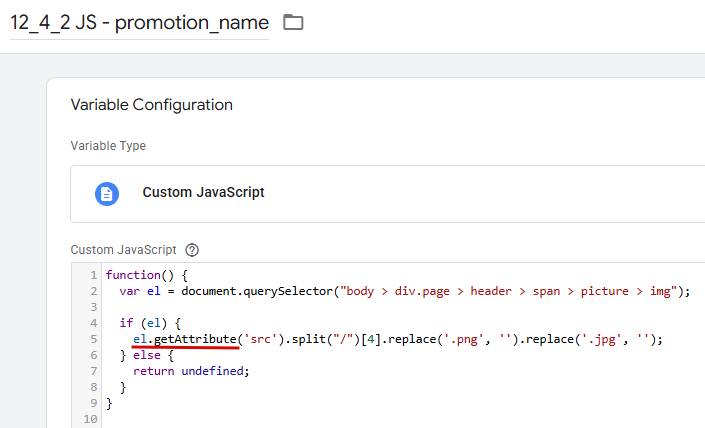Screen dimensions: 705x428
Task: Click the 'else' keyword on line 6
Action: click(x=147, y=355)
